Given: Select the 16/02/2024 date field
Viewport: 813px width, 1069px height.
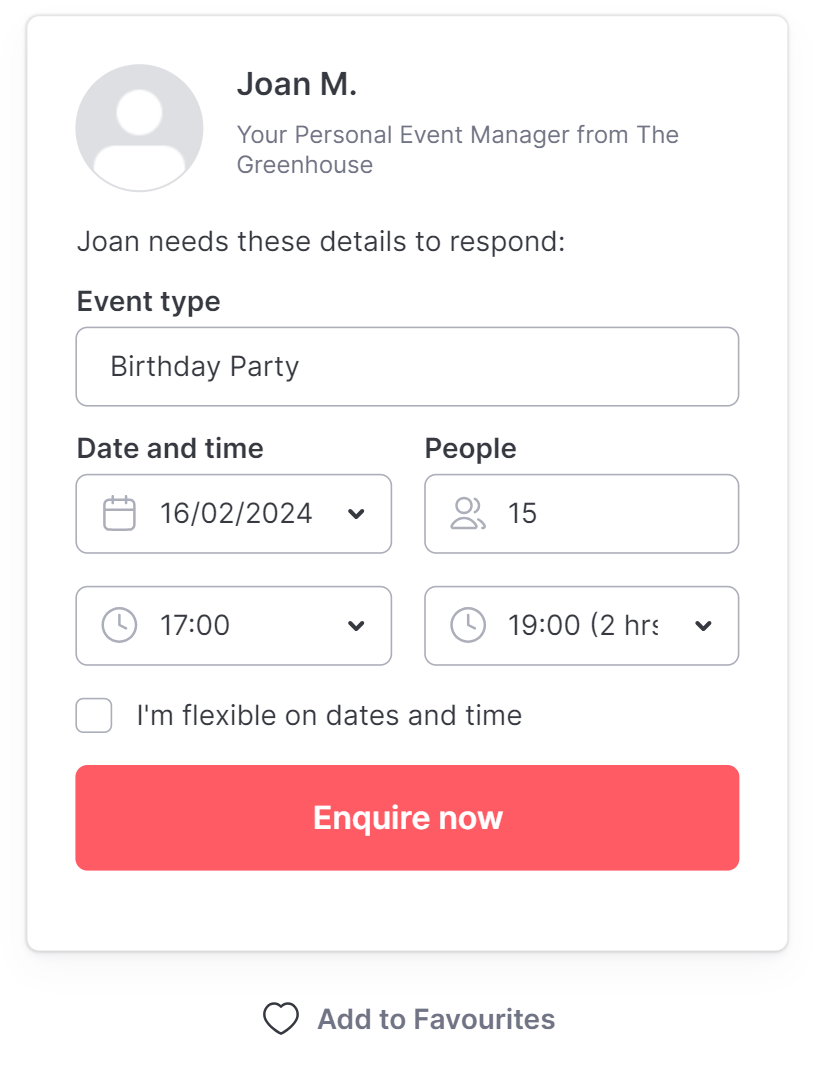Looking at the screenshot, I should pos(234,514).
